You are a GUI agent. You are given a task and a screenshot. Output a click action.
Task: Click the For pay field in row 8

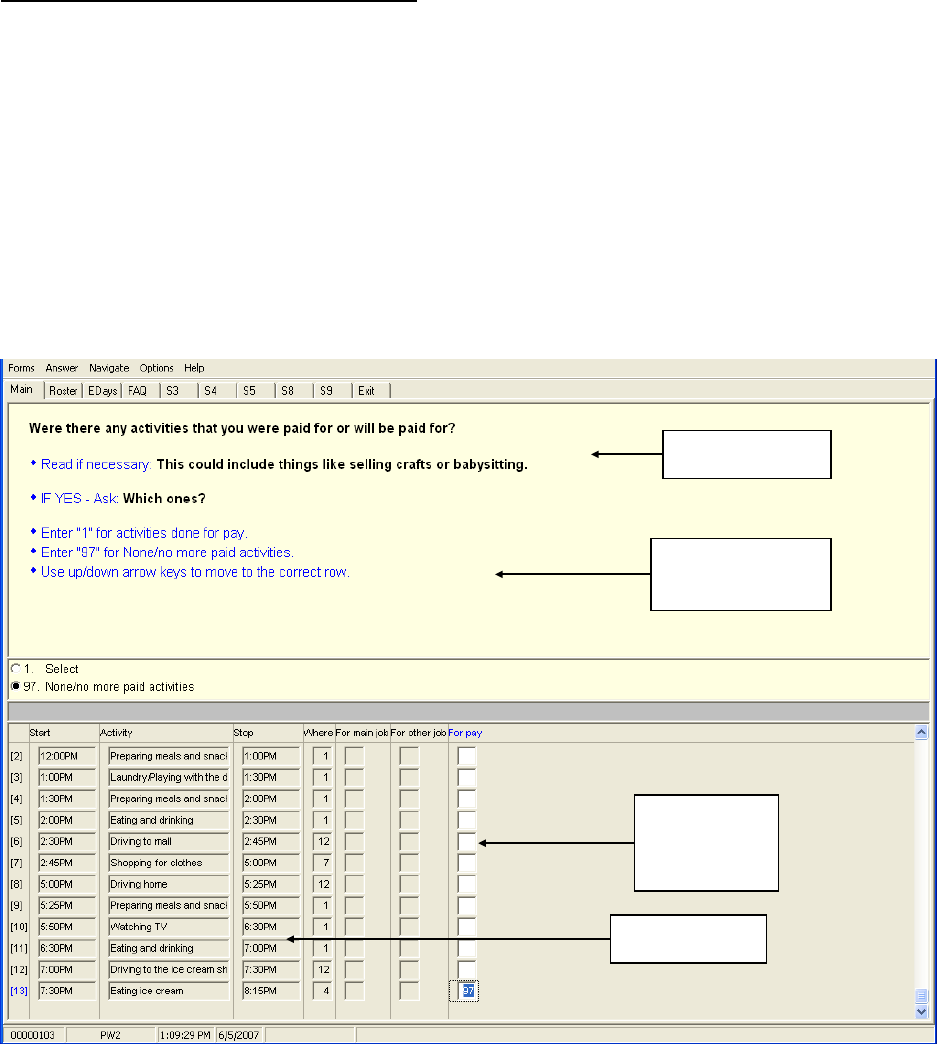(467, 884)
